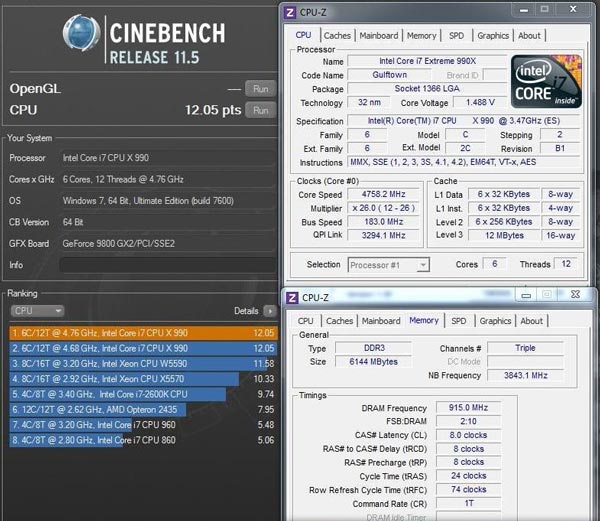Click the CPU-Z icon in bottom window title

[292, 298]
